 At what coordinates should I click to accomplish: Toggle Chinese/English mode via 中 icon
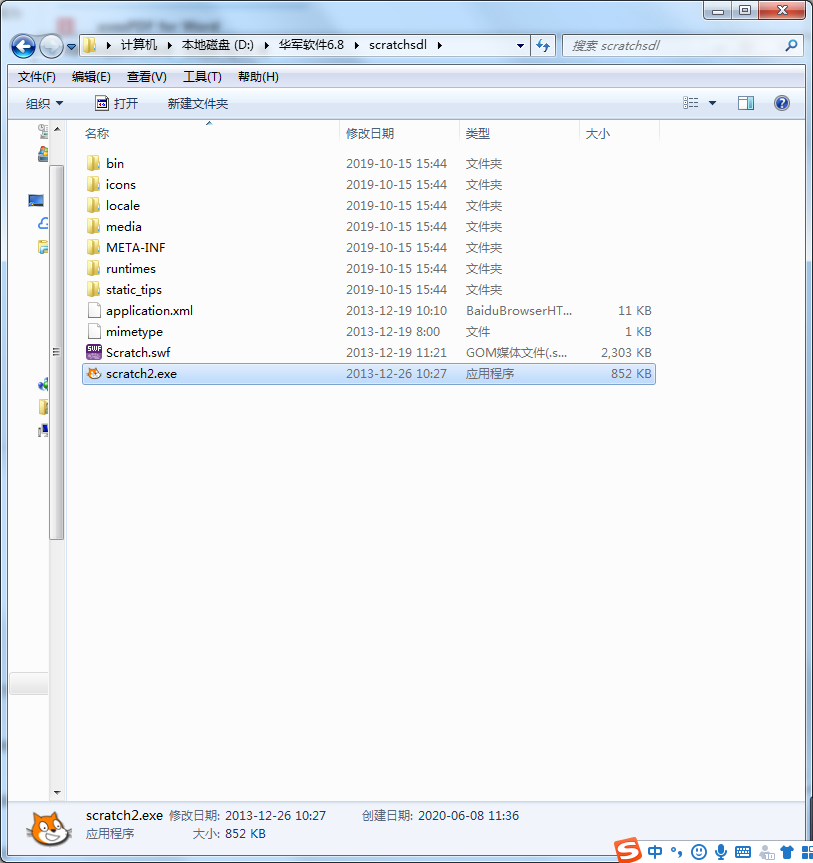pyautogui.click(x=655, y=852)
